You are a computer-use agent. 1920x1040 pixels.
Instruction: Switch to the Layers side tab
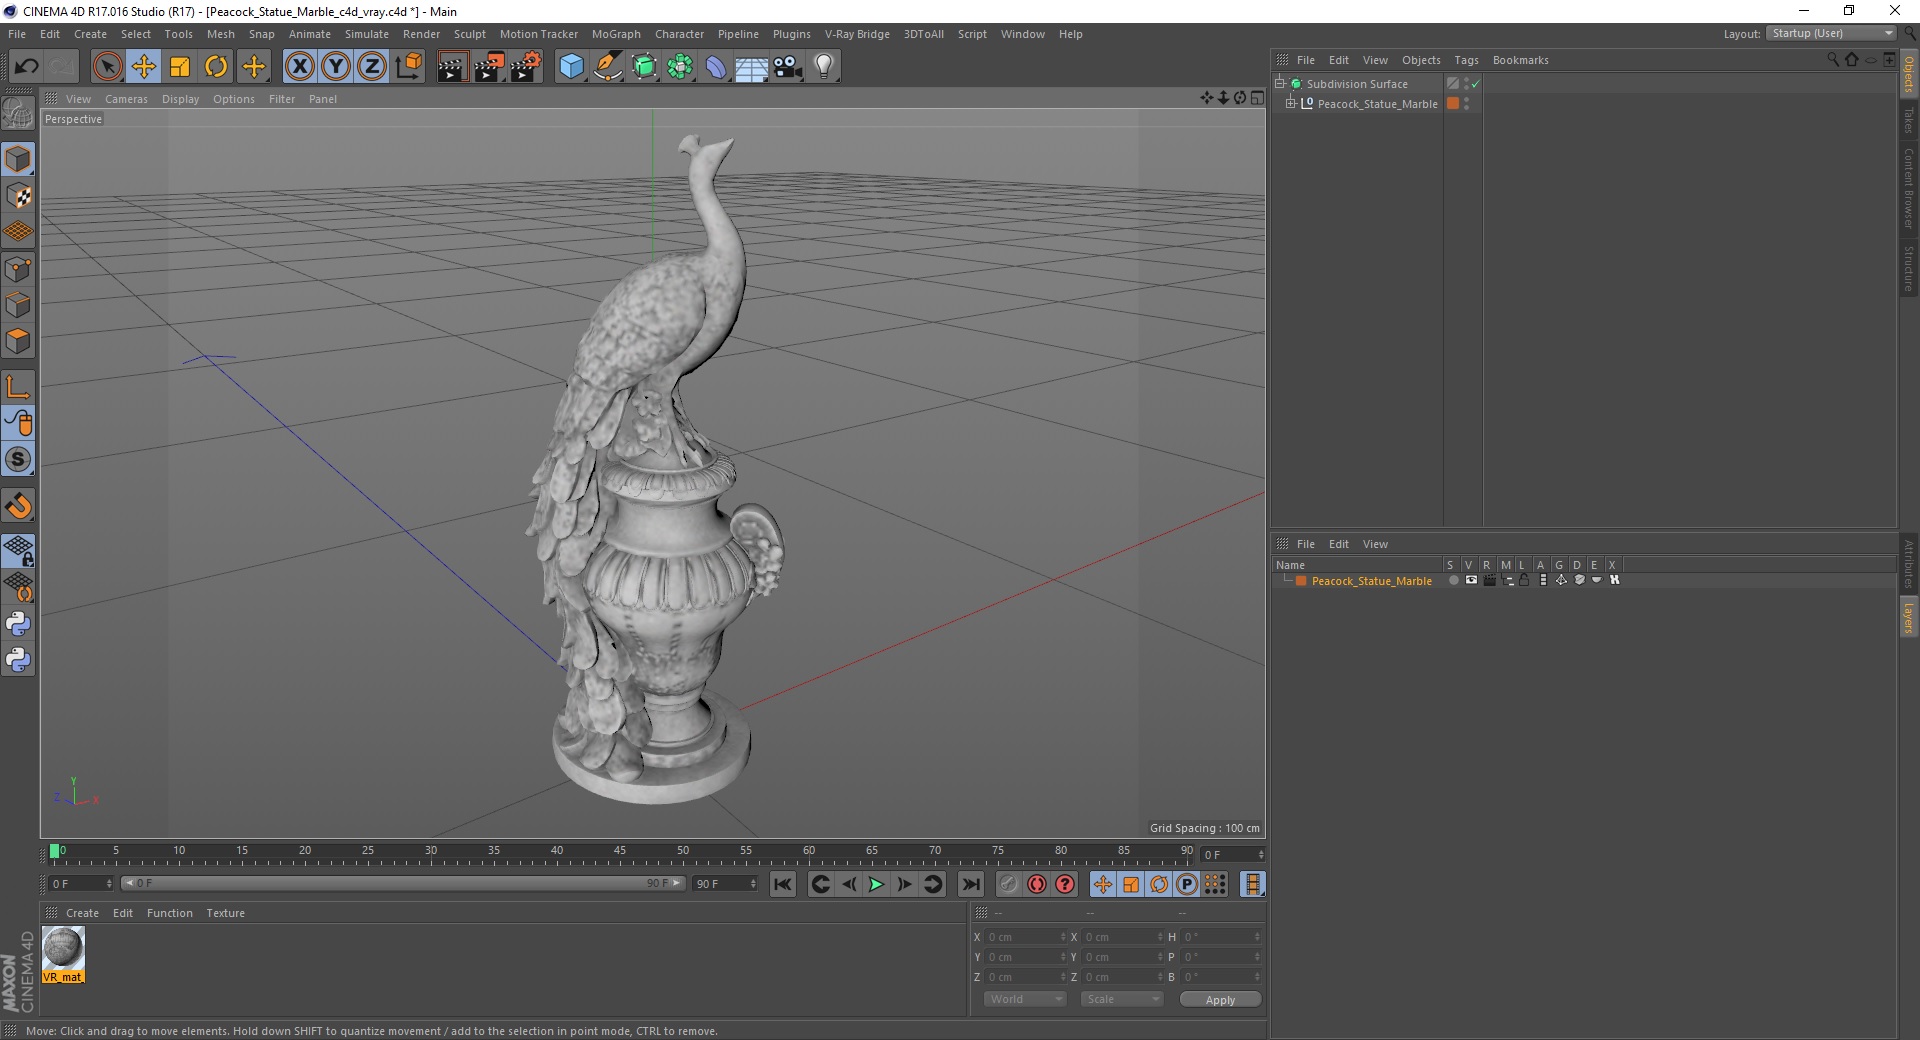pos(1909,618)
